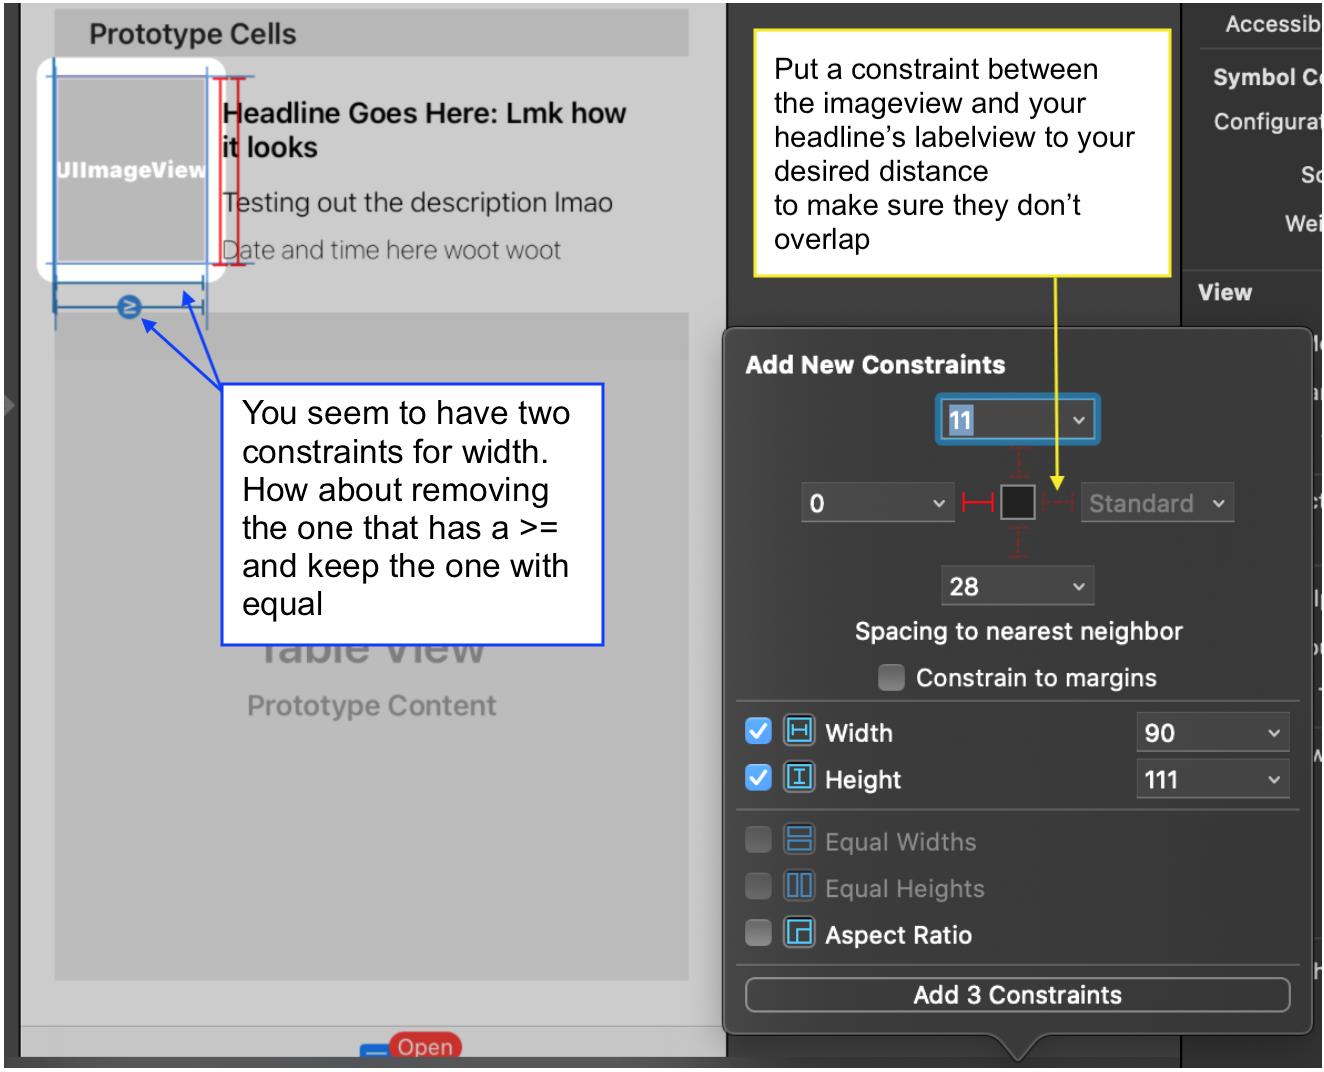Click the Height constraint icon
The width and height of the screenshot is (1324, 1072).
[798, 777]
